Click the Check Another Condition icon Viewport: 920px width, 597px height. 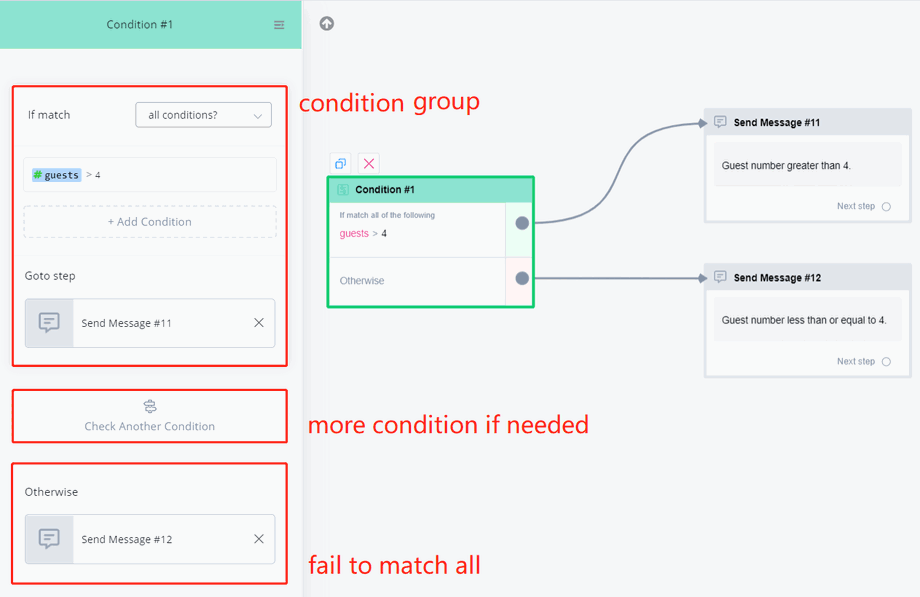click(x=150, y=406)
